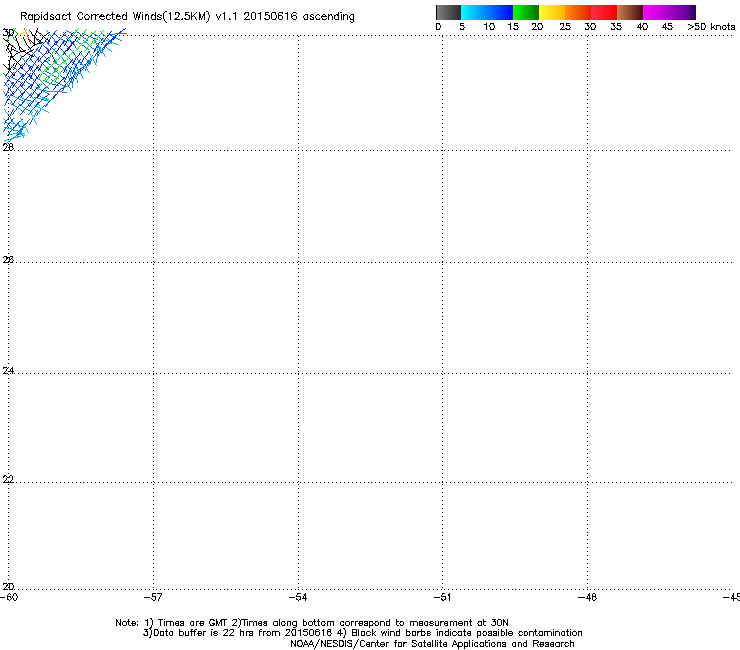Pick the orange 25–30 knots legend swatch

click(x=578, y=12)
